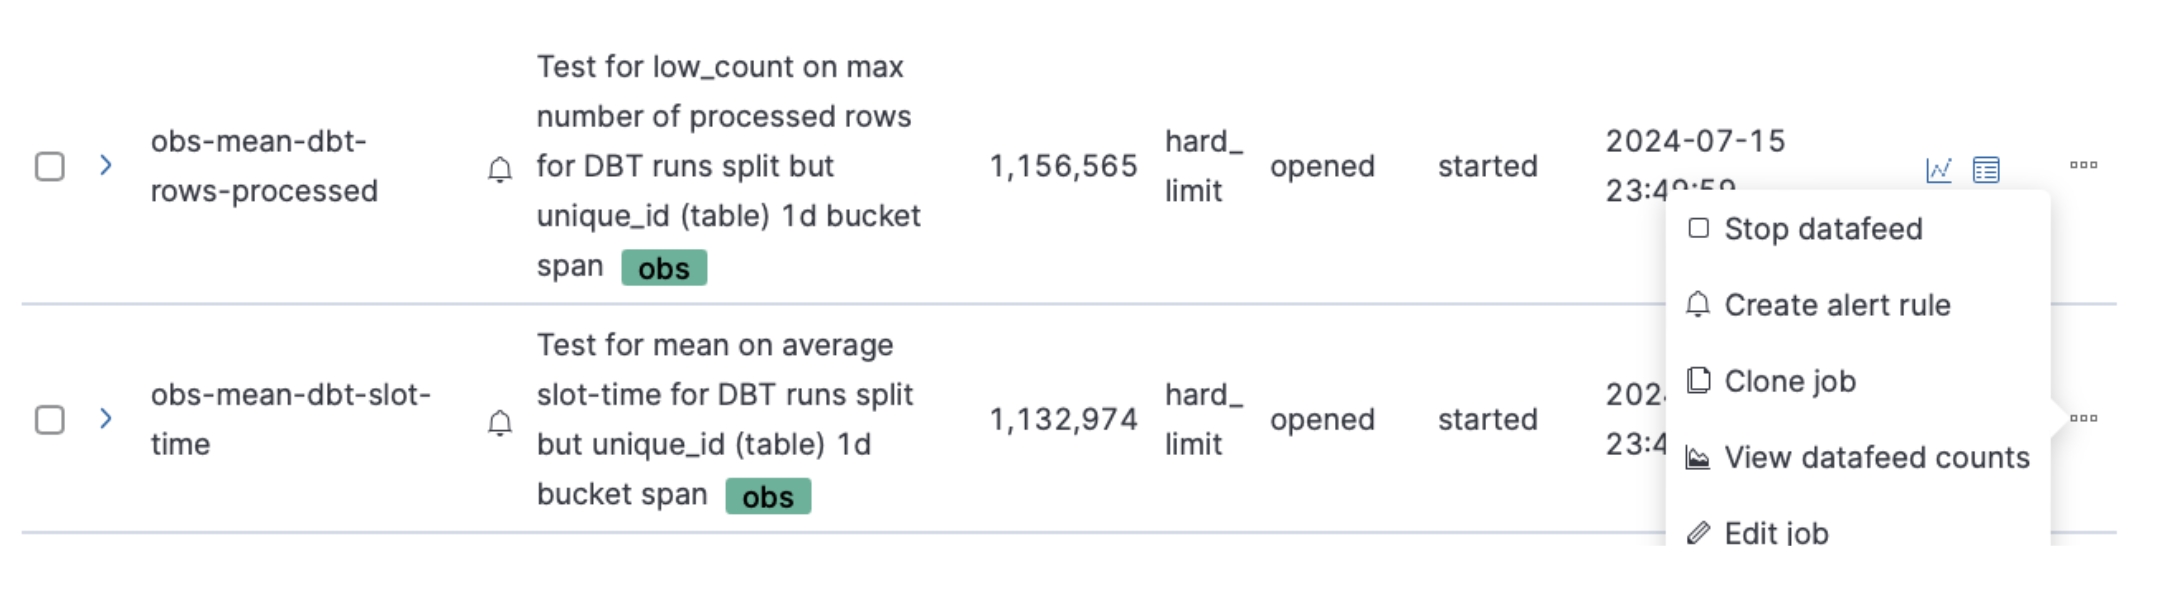Click the obs tag on slot-time job
2160x590 pixels.
(768, 496)
